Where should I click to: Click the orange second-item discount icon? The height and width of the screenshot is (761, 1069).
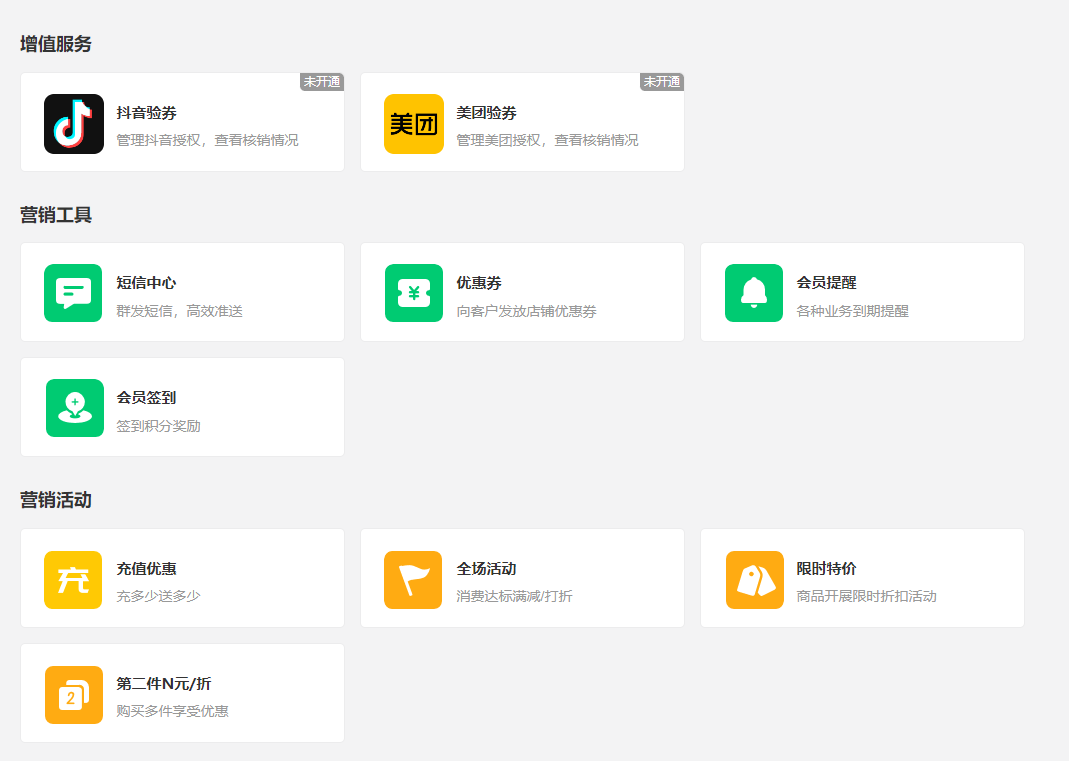pos(74,695)
